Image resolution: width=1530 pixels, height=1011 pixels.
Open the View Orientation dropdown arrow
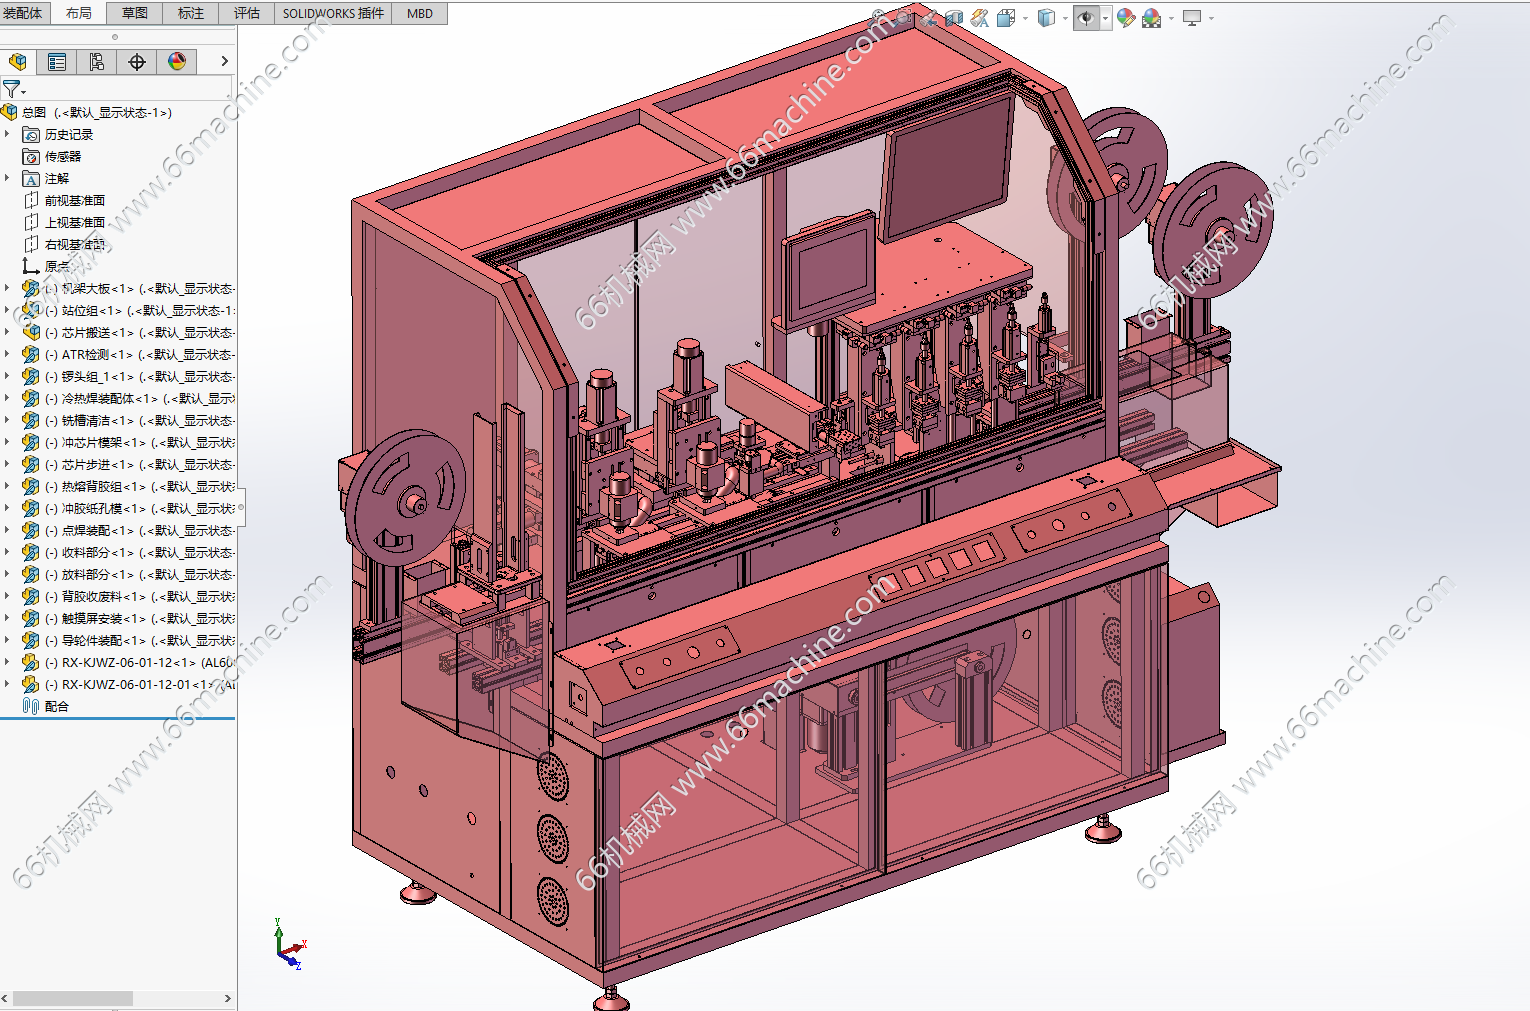tap(1025, 18)
